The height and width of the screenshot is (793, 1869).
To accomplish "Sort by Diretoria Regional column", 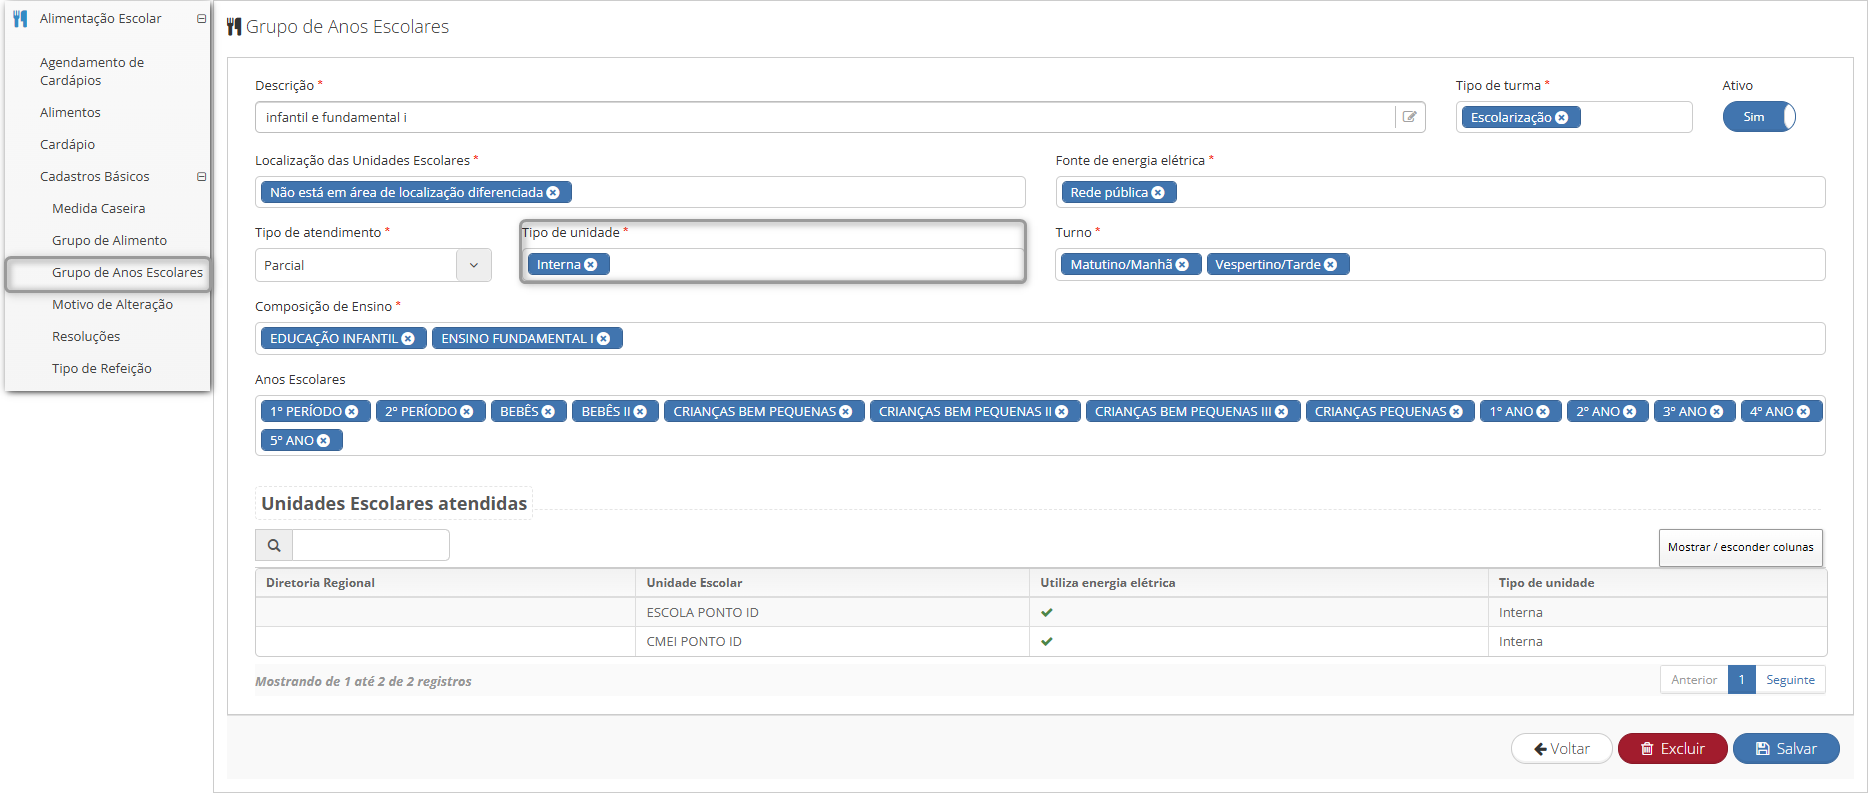I will 445,583.
